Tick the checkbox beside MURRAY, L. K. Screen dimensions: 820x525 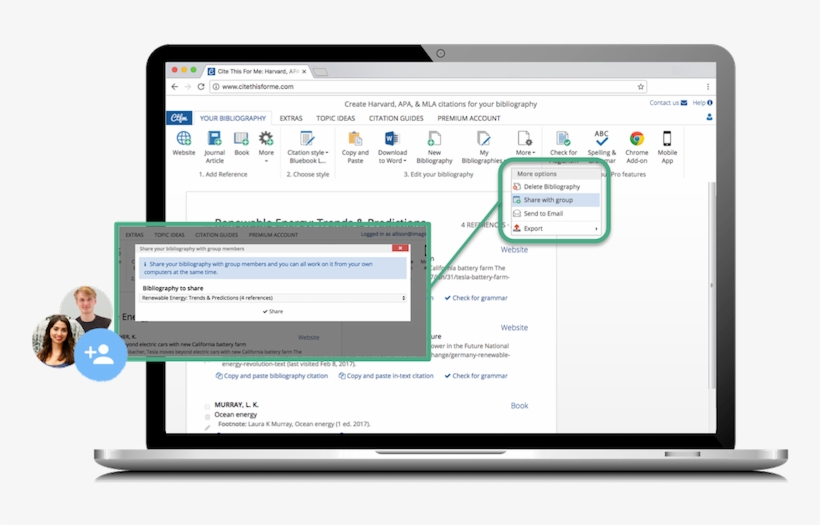point(207,406)
